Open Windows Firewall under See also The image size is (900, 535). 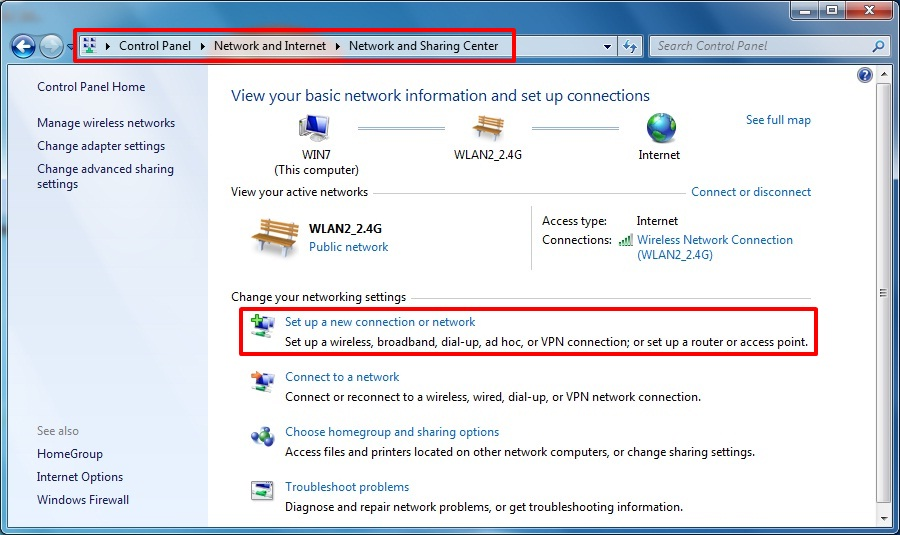point(83,500)
